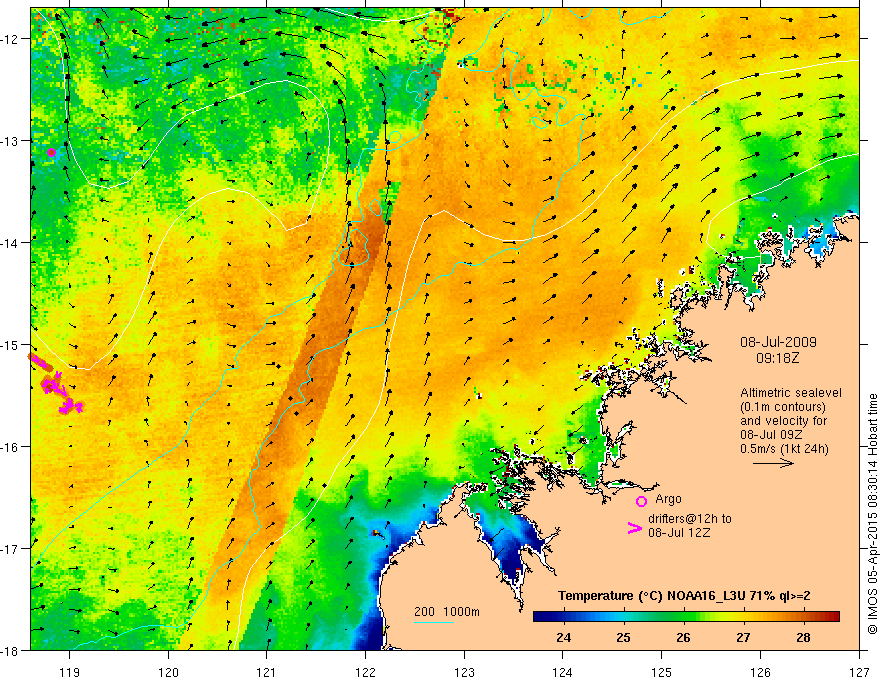Click the magenta drifters arrowhead legend symbol
This screenshot has width=880, height=680.
[634, 528]
